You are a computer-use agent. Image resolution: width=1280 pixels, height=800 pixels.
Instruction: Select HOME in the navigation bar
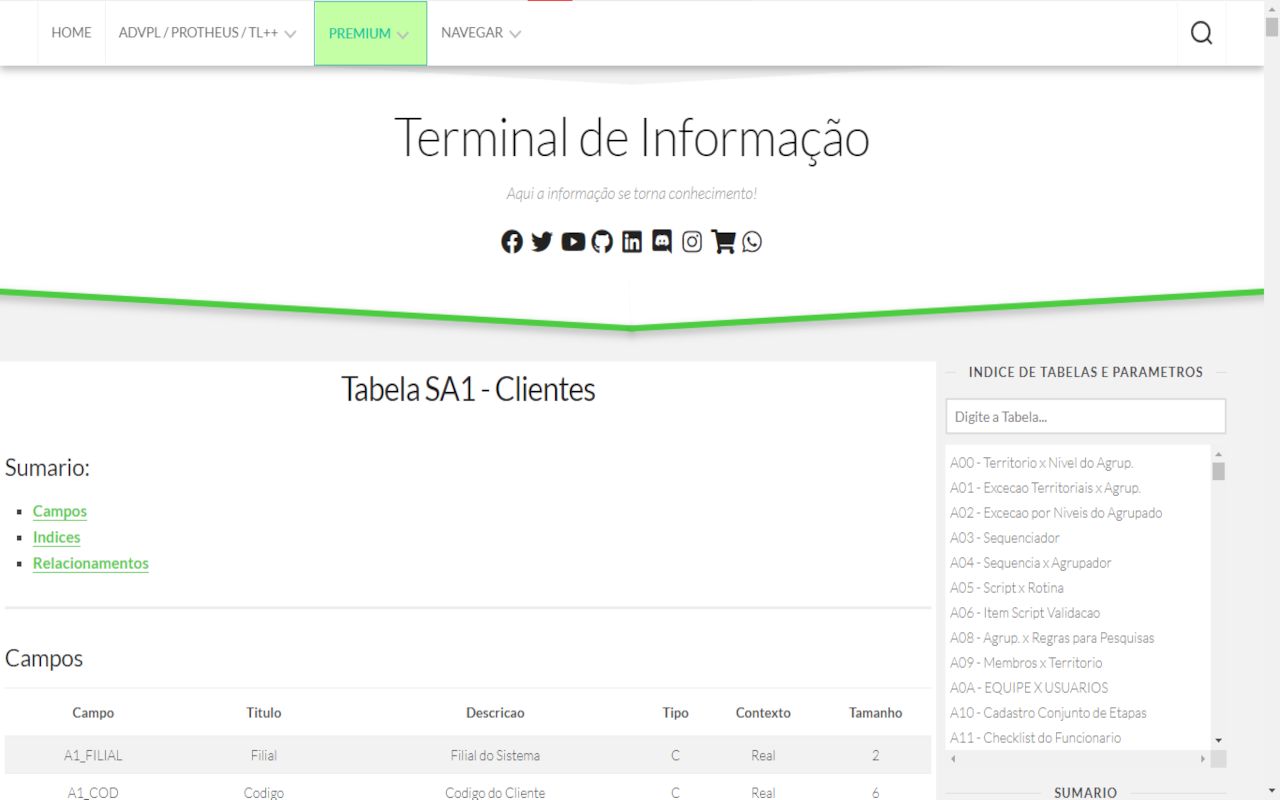(x=71, y=32)
